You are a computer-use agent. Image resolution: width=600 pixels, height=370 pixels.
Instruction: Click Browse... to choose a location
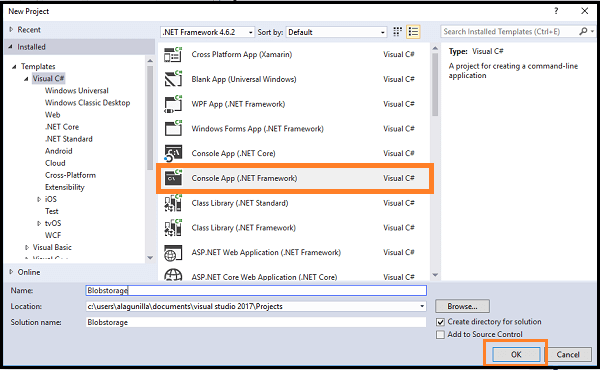pos(462,306)
